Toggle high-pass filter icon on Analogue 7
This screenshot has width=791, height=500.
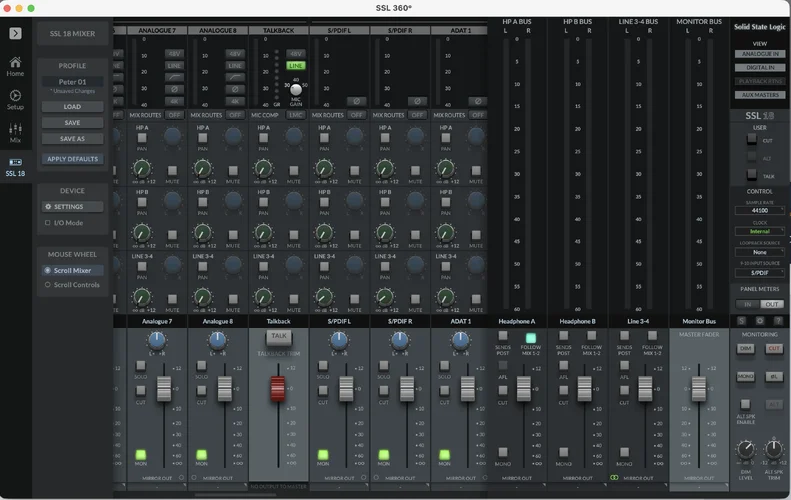tap(174, 77)
